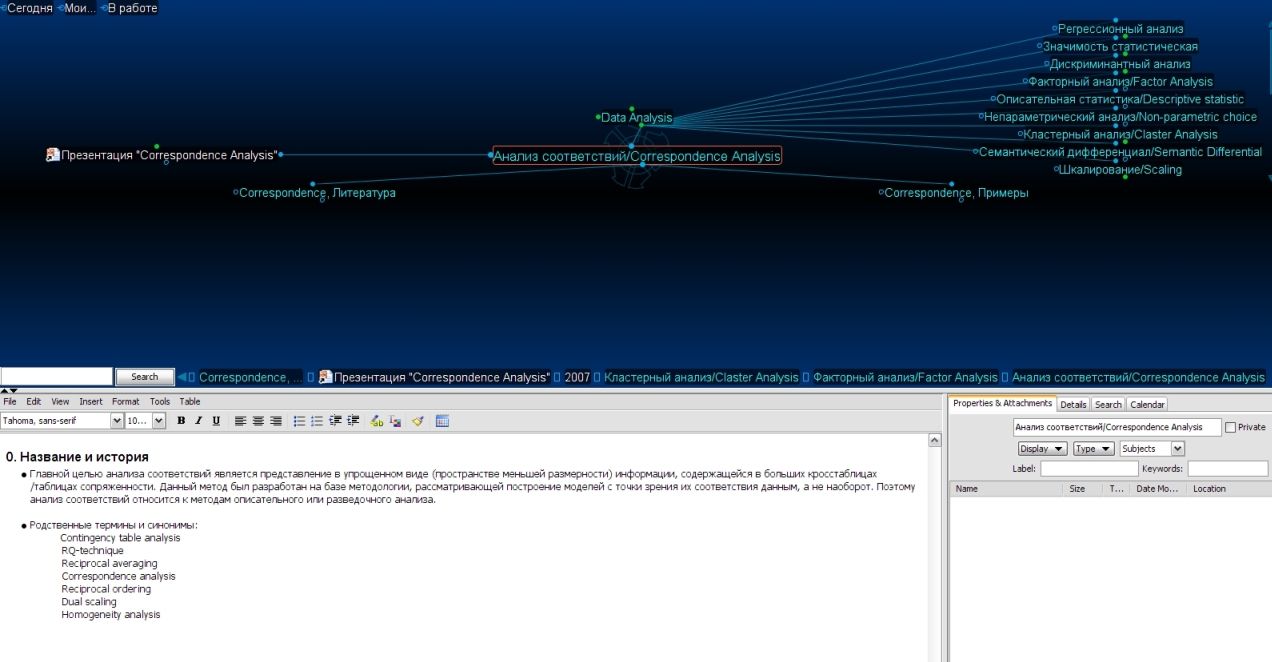Activate Шкалирование/Scaling thought
The height and width of the screenshot is (662, 1272).
[1120, 170]
